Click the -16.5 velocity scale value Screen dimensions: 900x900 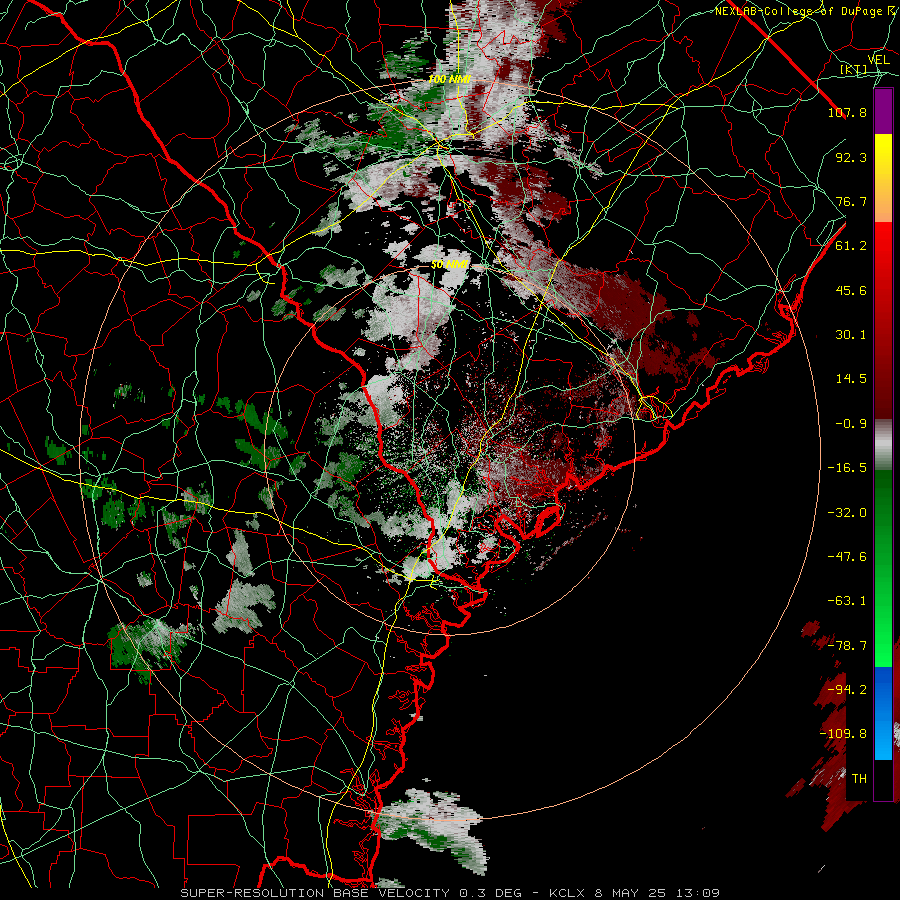click(x=847, y=468)
